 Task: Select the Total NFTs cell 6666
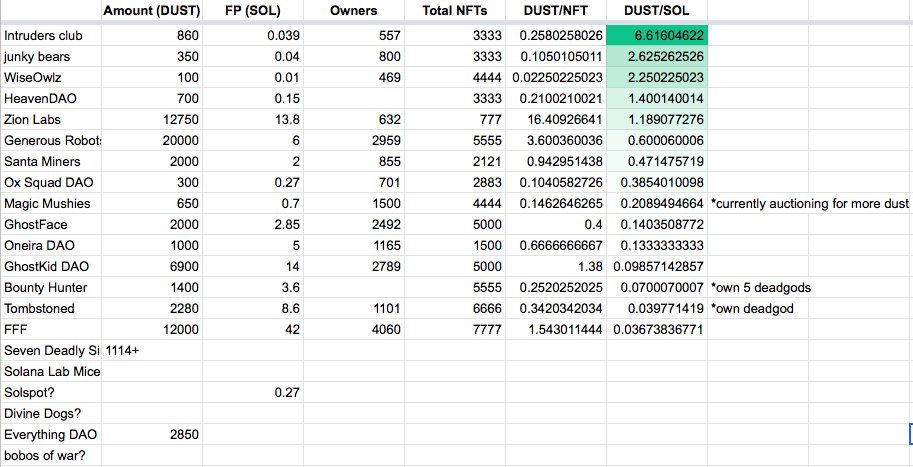[455, 308]
